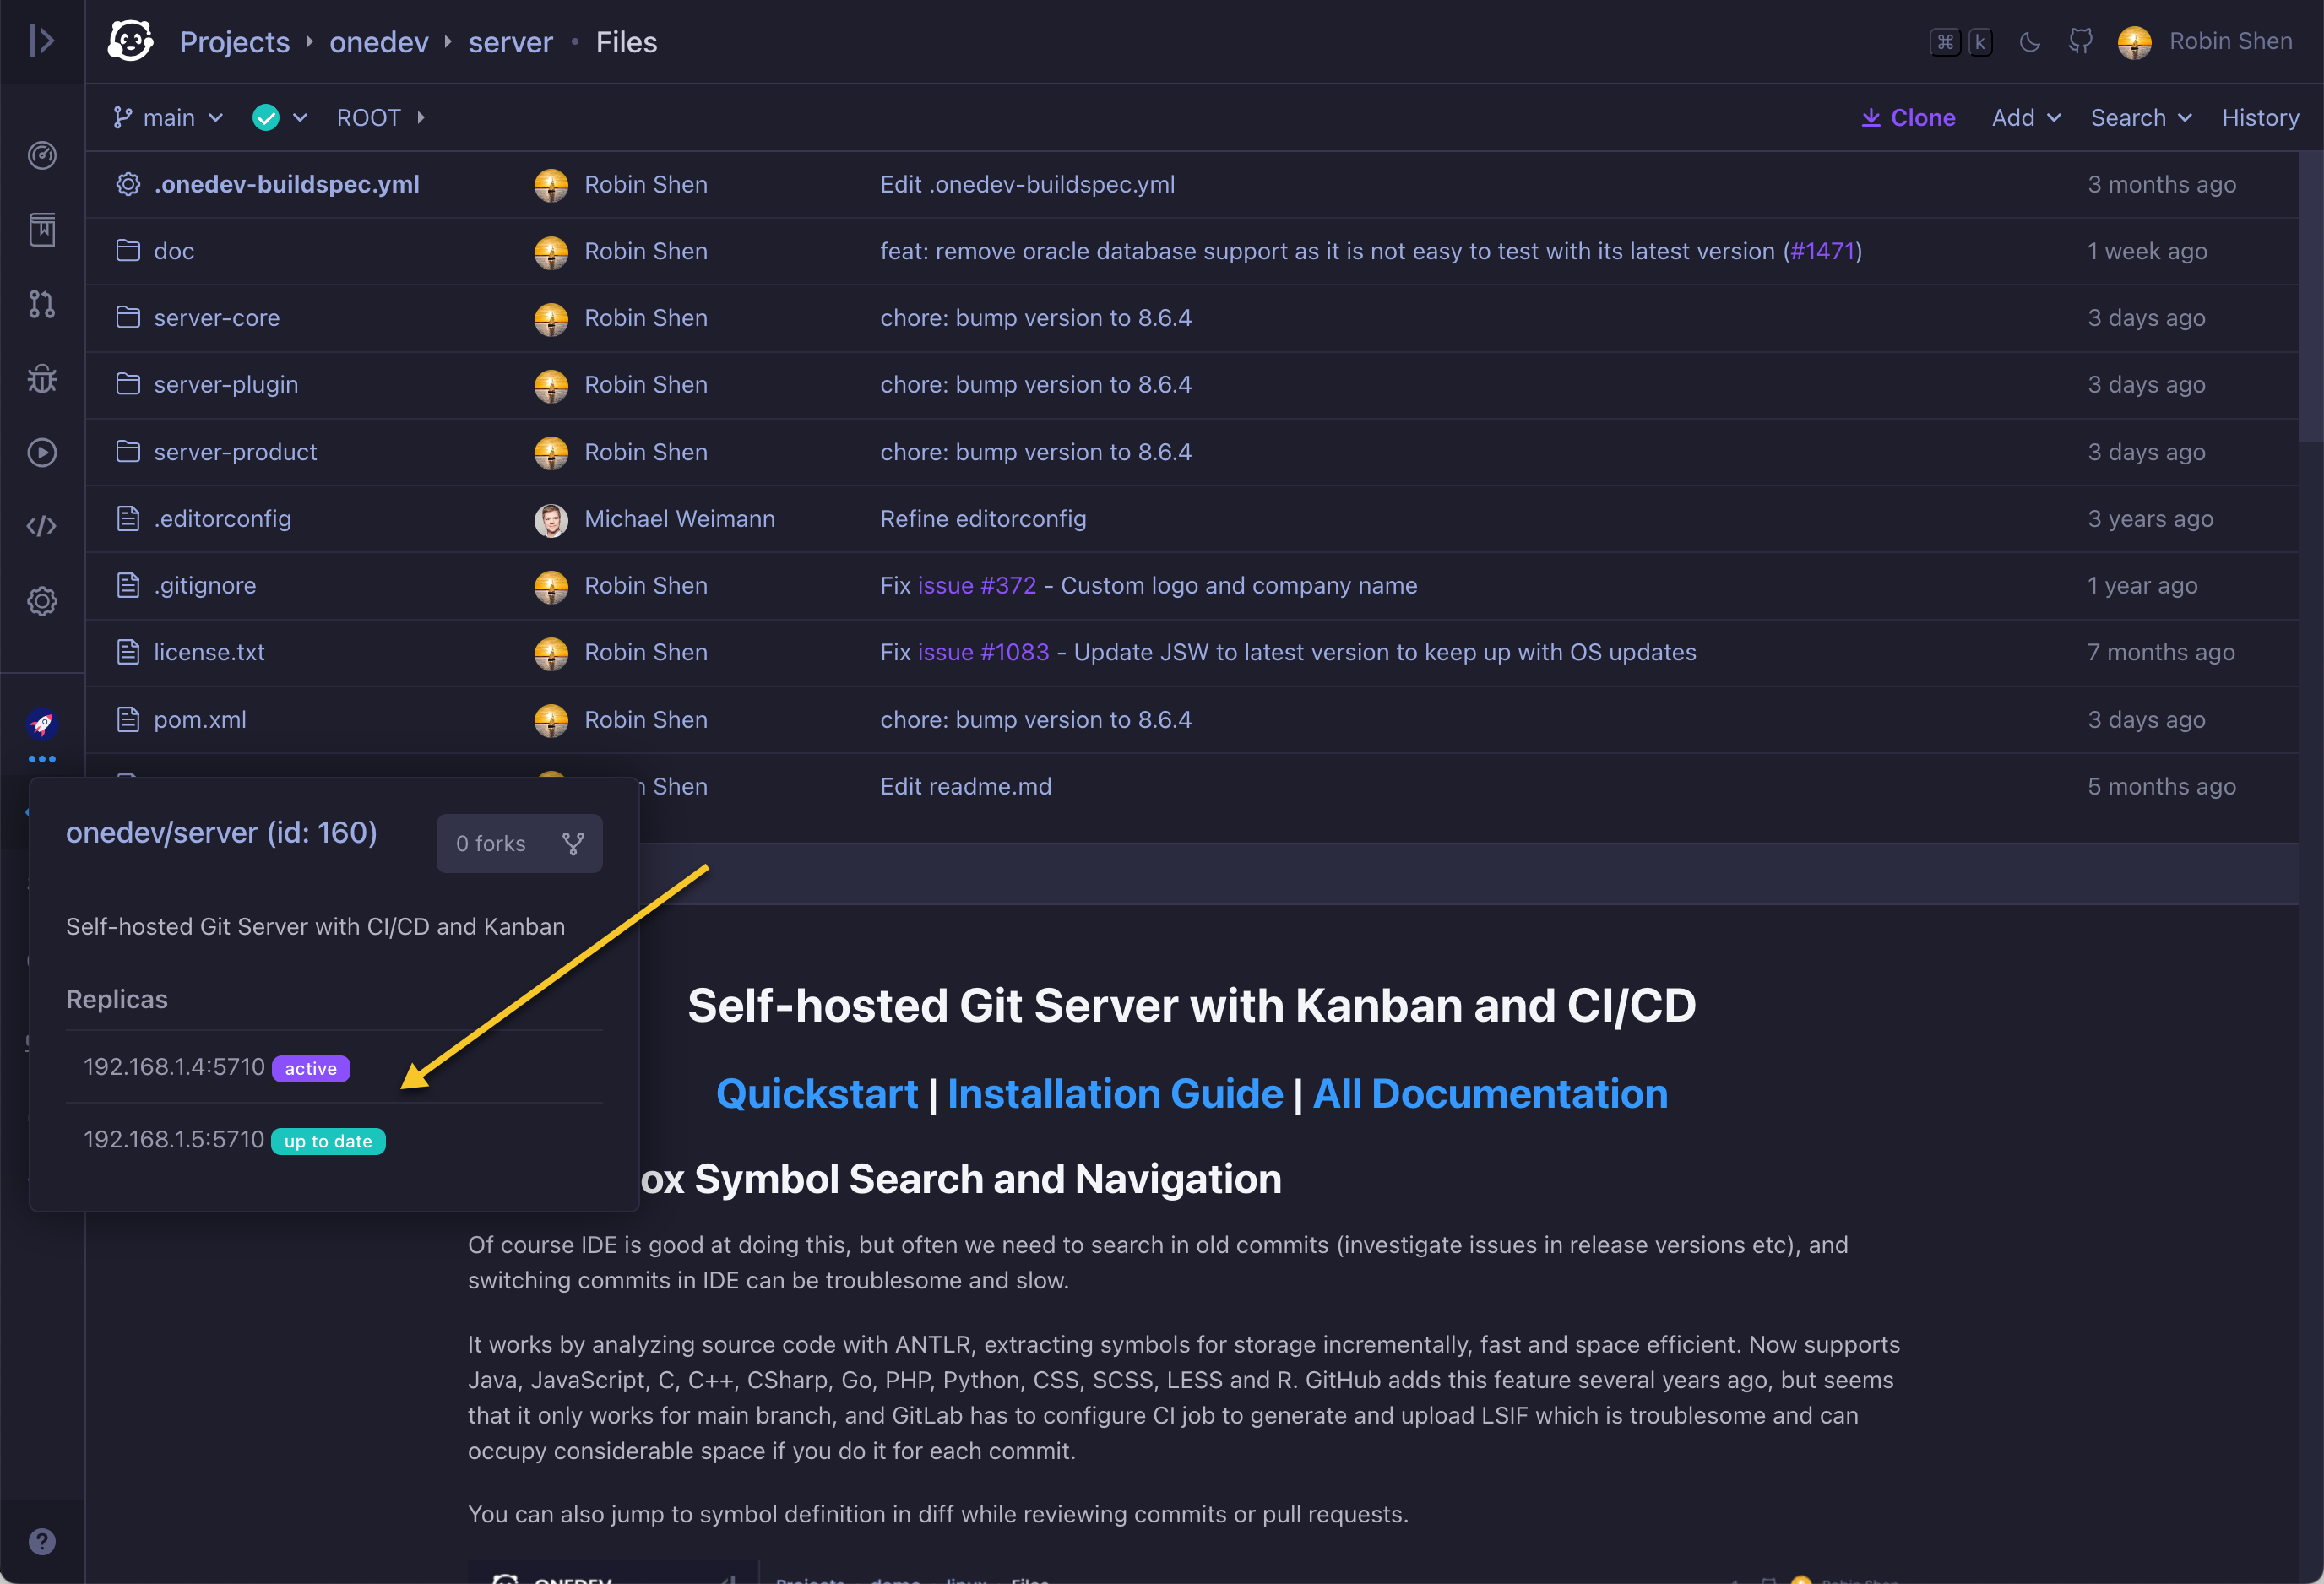Click the Clone button
The width and height of the screenshot is (2324, 1584).
(1908, 118)
